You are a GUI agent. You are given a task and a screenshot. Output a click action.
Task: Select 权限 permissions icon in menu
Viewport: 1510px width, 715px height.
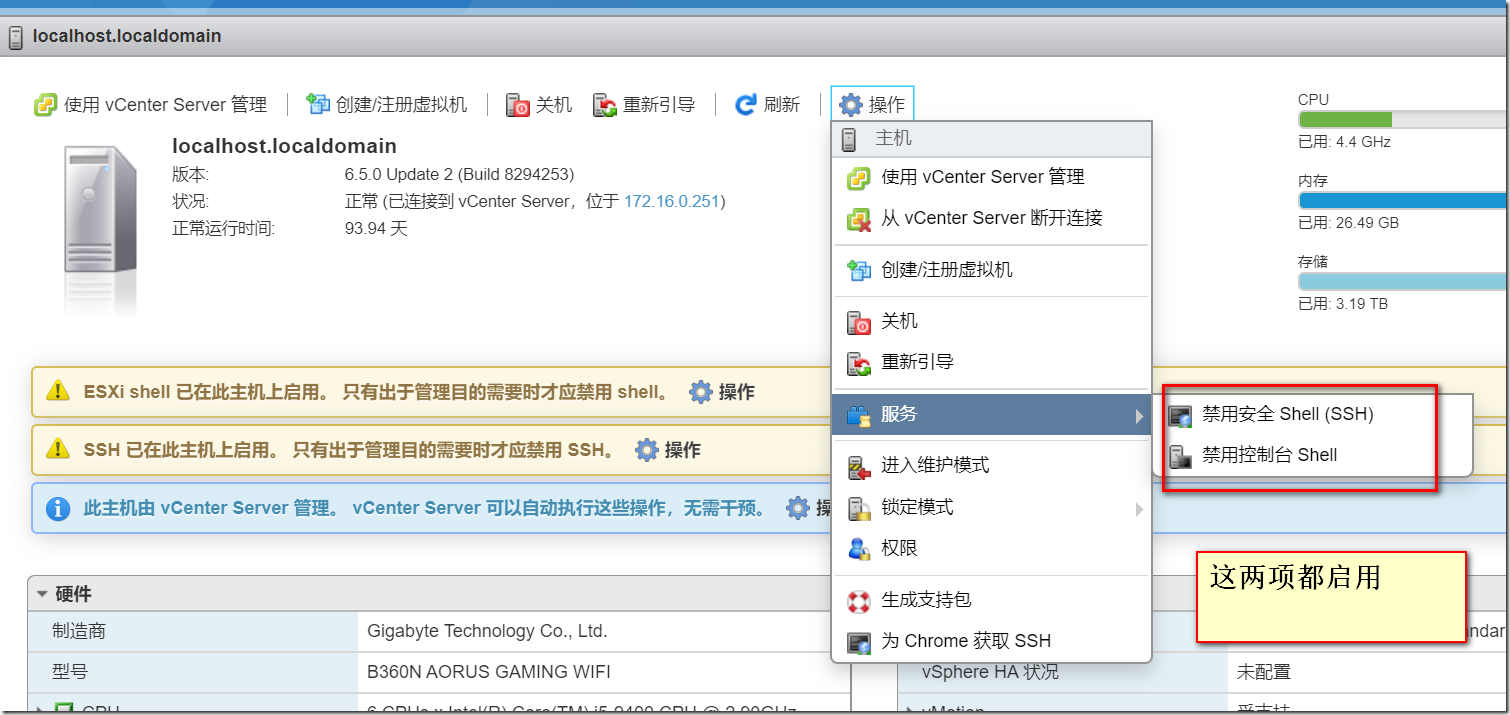tap(859, 549)
